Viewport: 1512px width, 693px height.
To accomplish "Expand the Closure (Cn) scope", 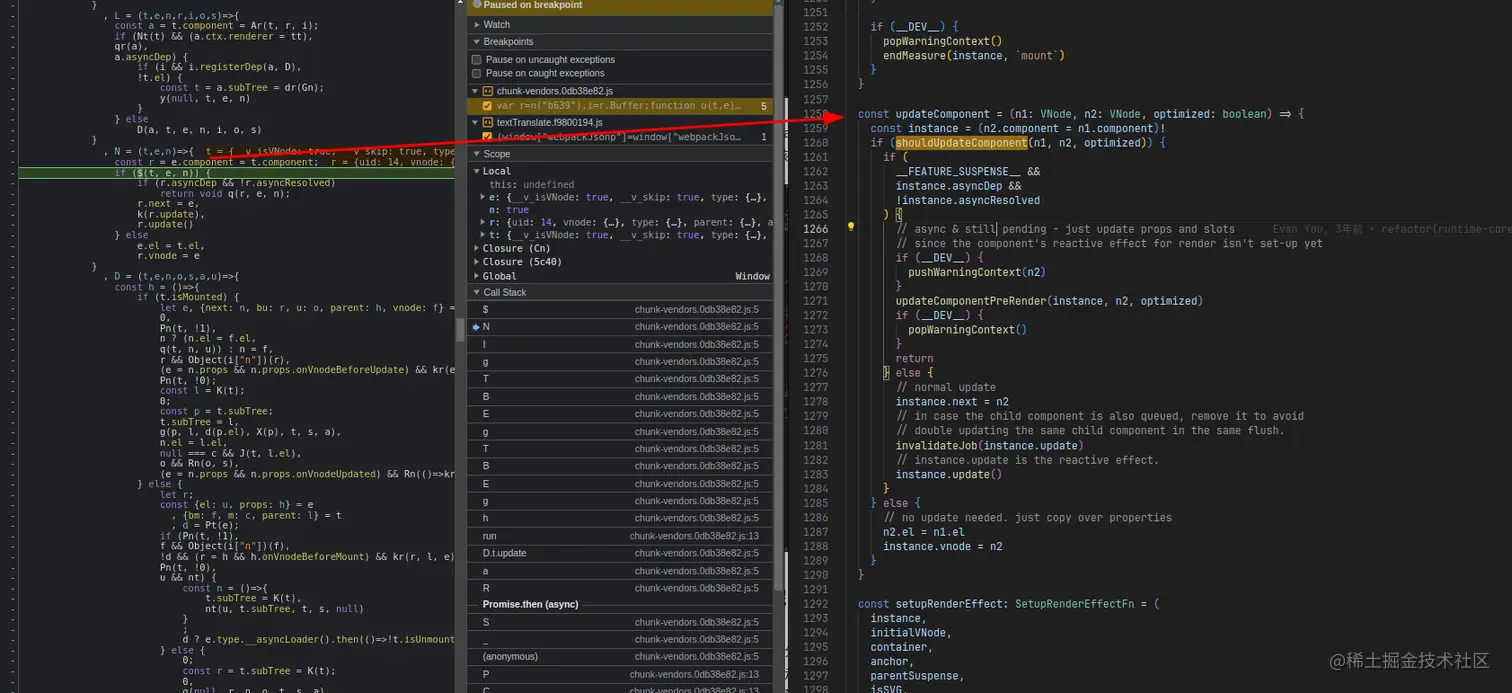I will [x=476, y=248].
